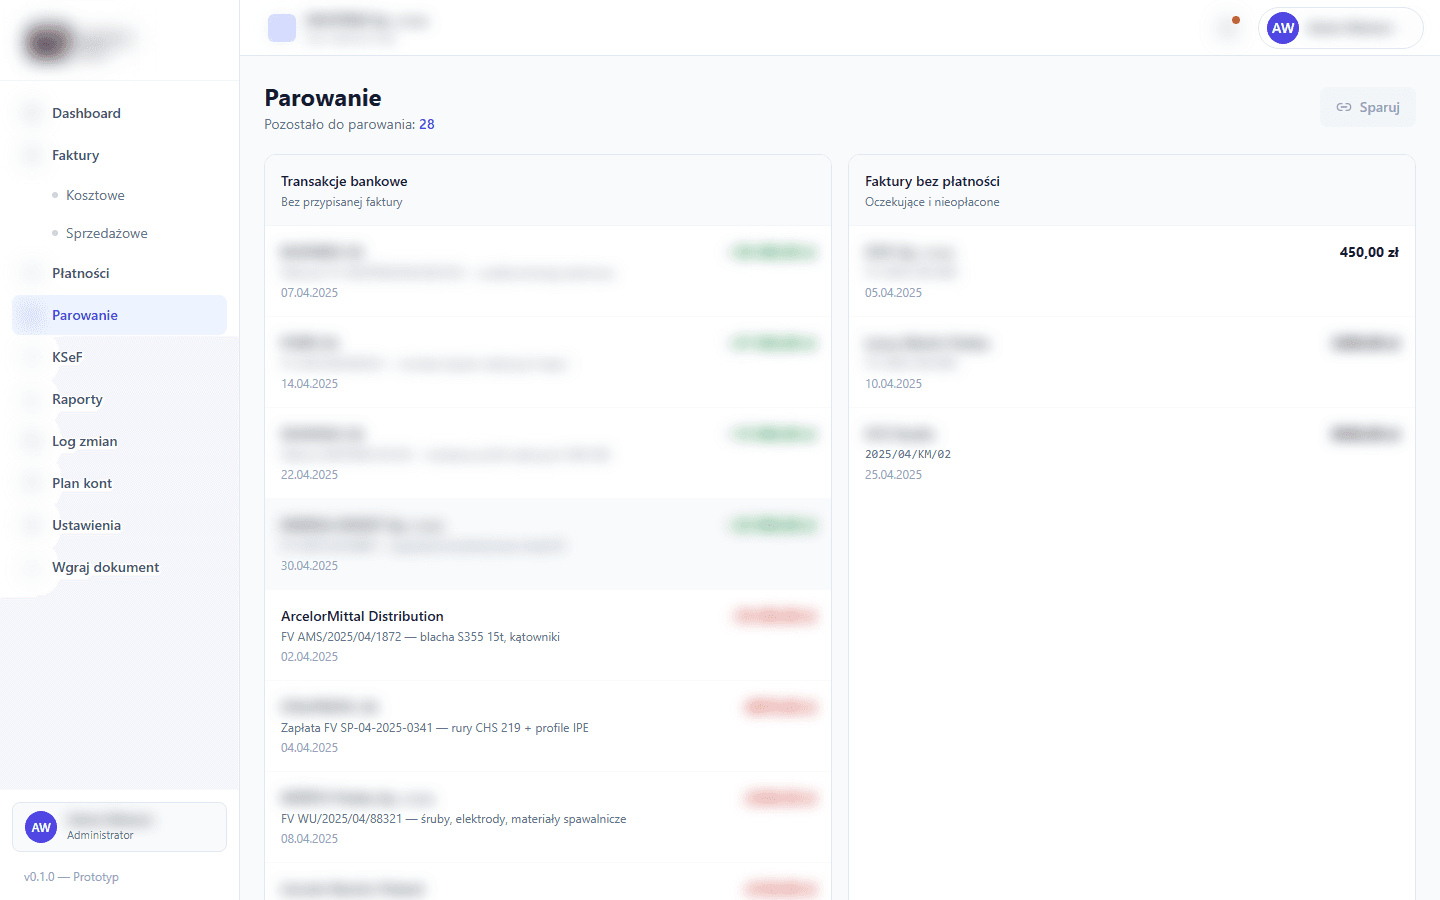This screenshot has width=1440, height=900.
Task: Select the Parowanie sidebar item
Action: (x=119, y=315)
